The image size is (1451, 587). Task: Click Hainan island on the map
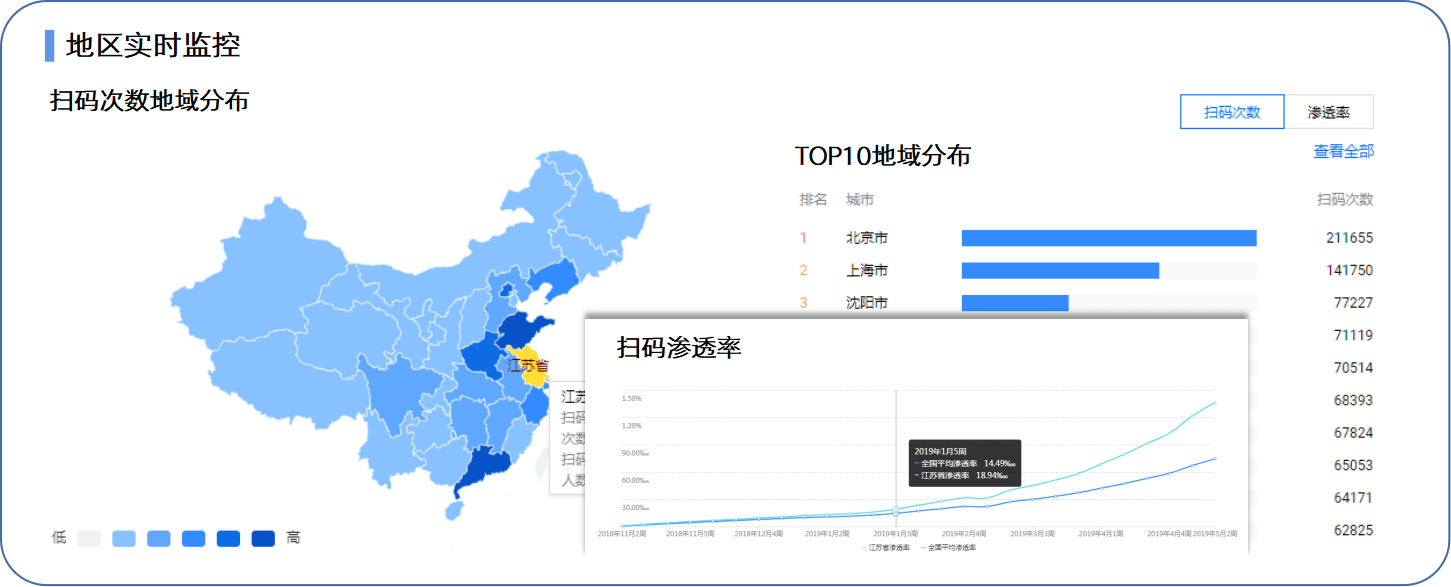(x=453, y=510)
